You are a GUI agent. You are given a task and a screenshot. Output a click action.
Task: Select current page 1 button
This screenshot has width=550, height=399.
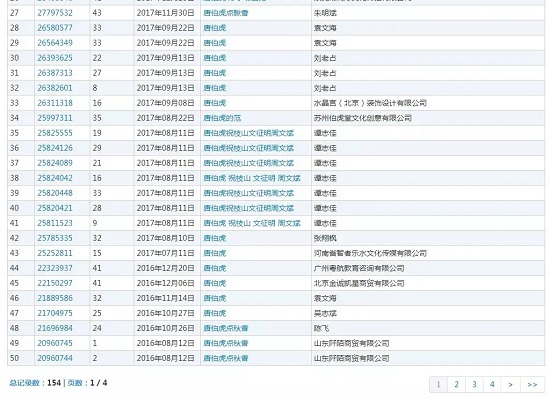(x=438, y=385)
